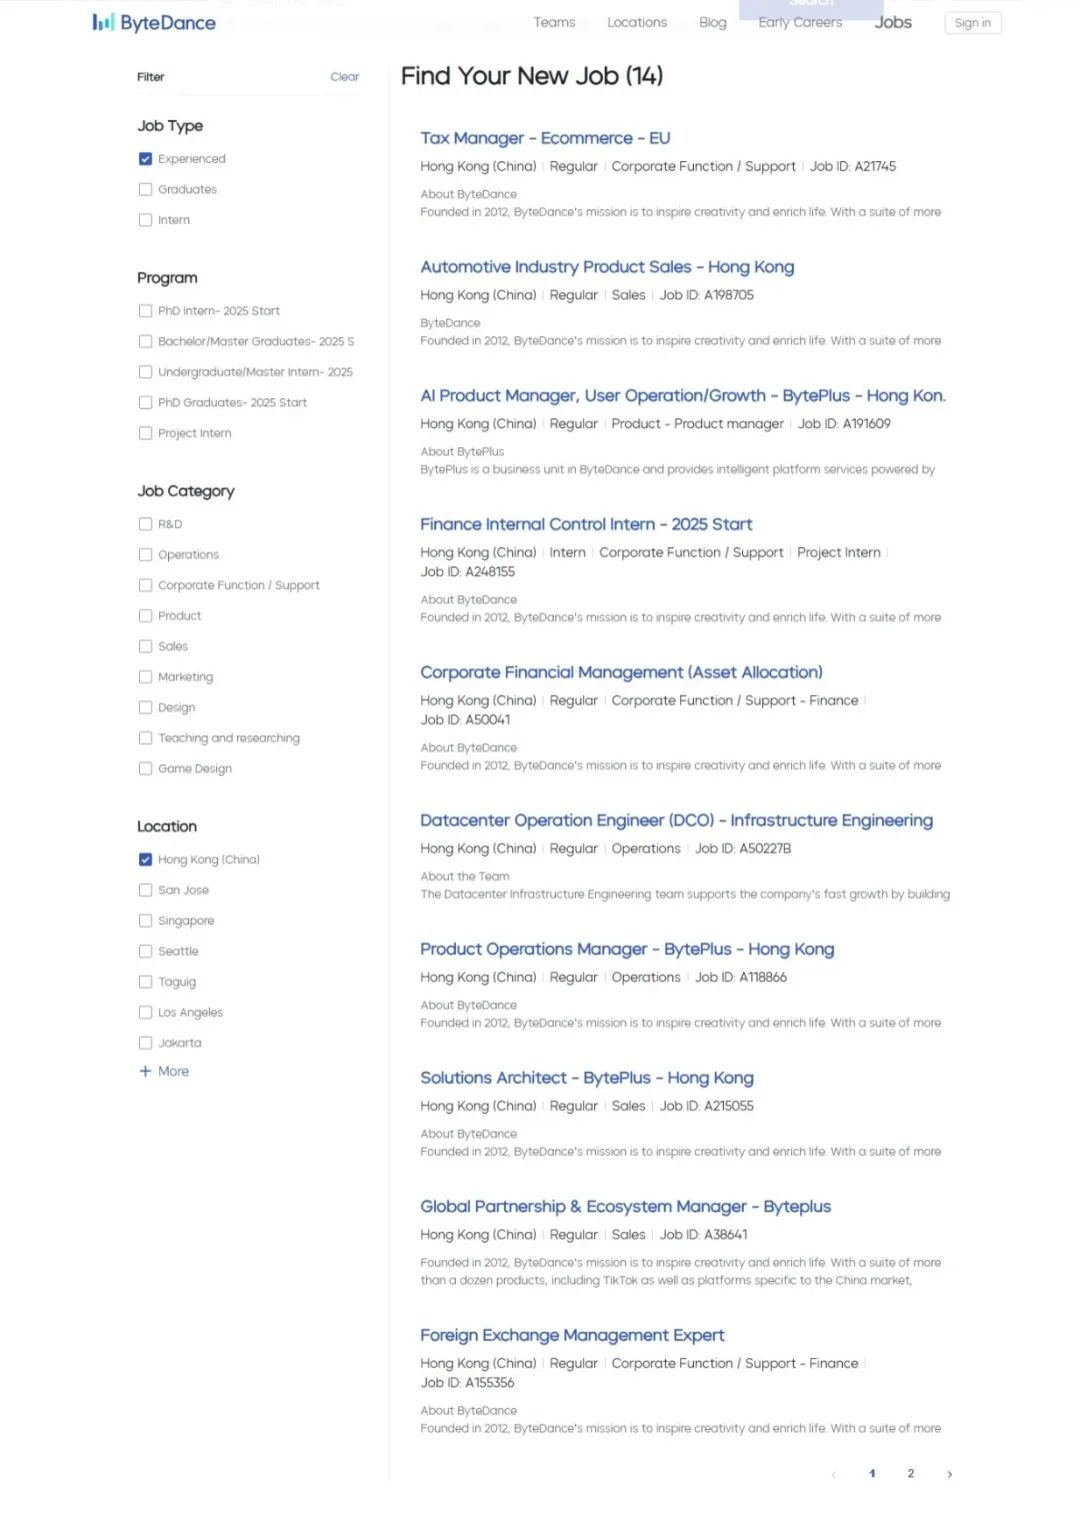Go to previous results page arrow
This screenshot has height=1514, width=1080.
click(833, 1474)
